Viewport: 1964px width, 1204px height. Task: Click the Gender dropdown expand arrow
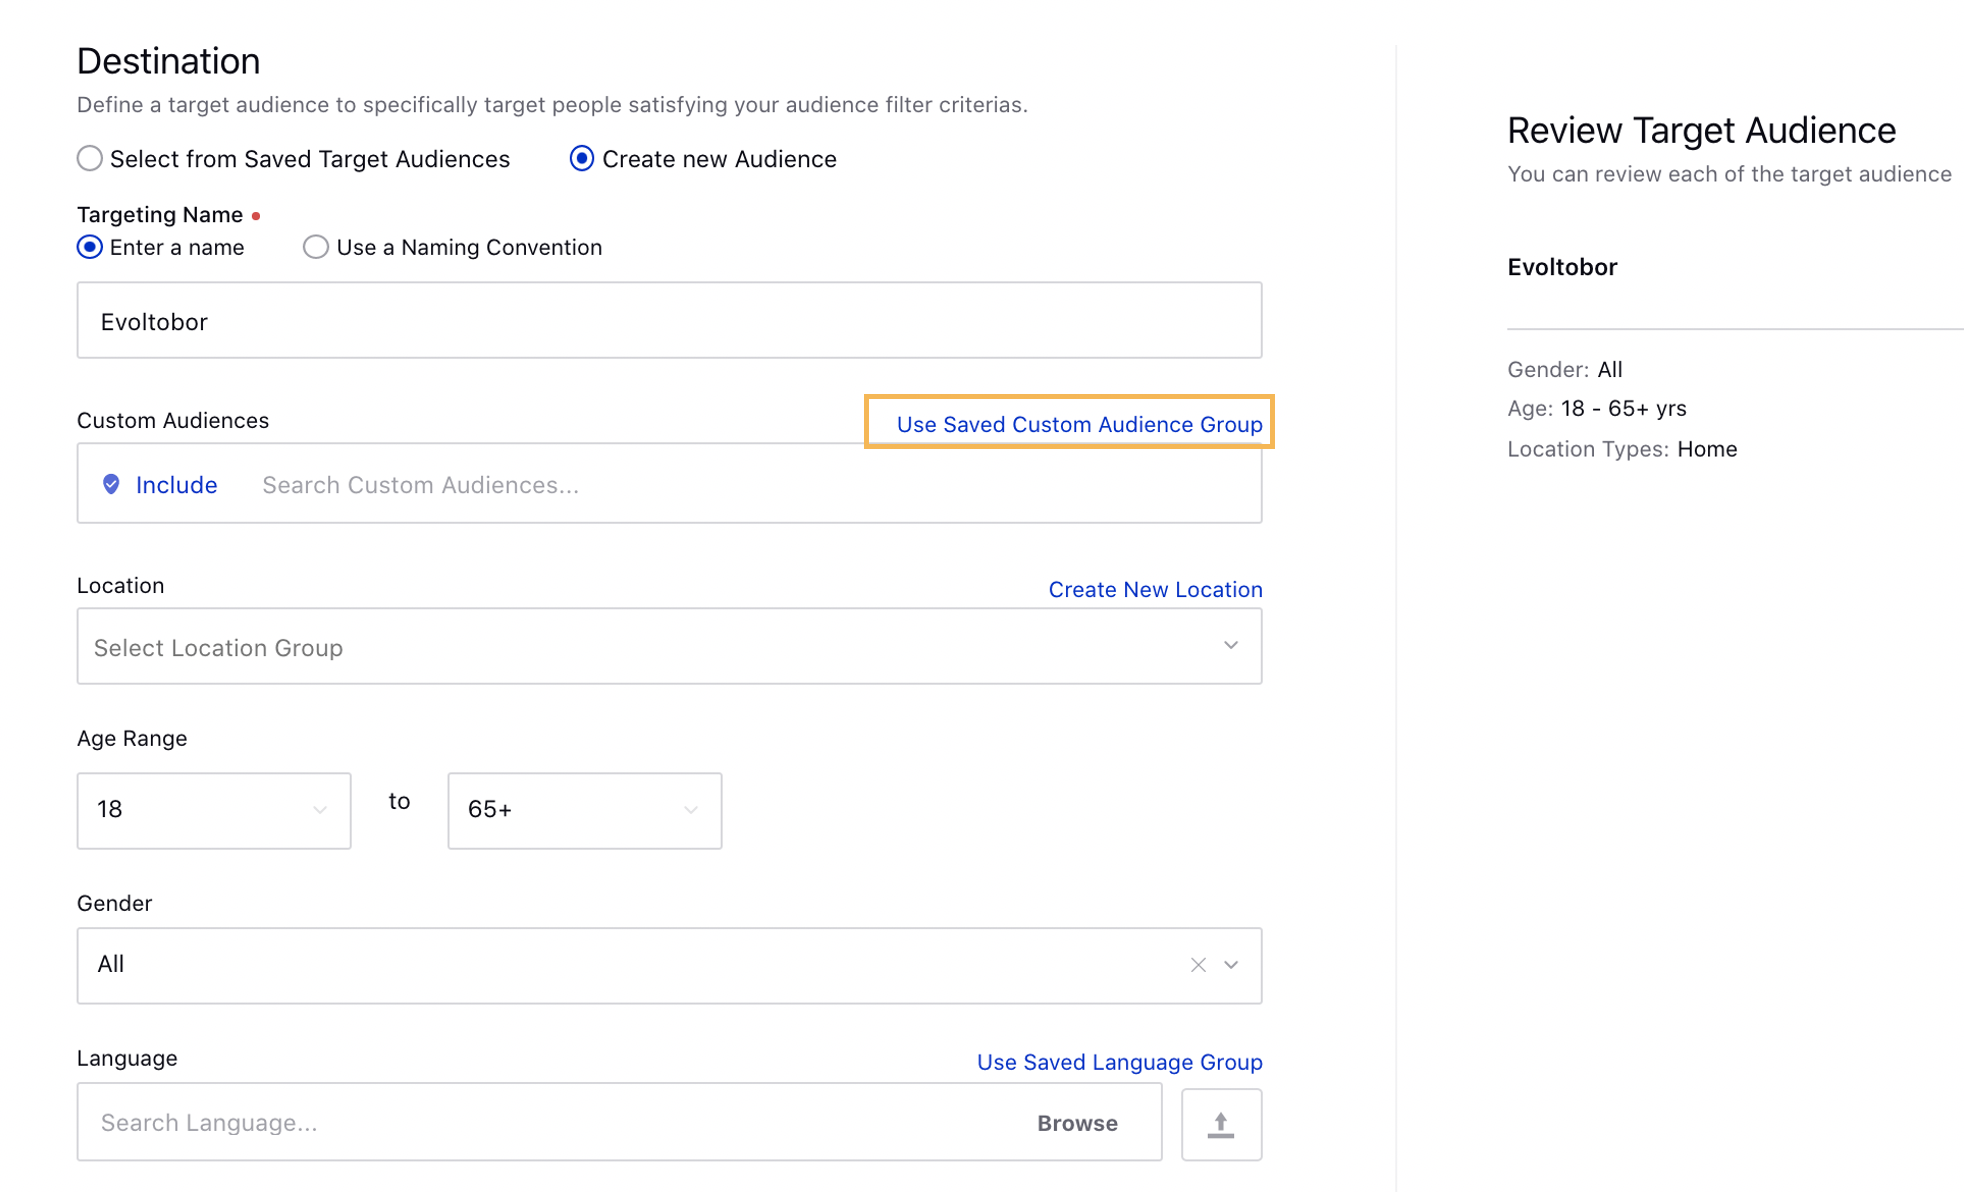click(x=1230, y=965)
